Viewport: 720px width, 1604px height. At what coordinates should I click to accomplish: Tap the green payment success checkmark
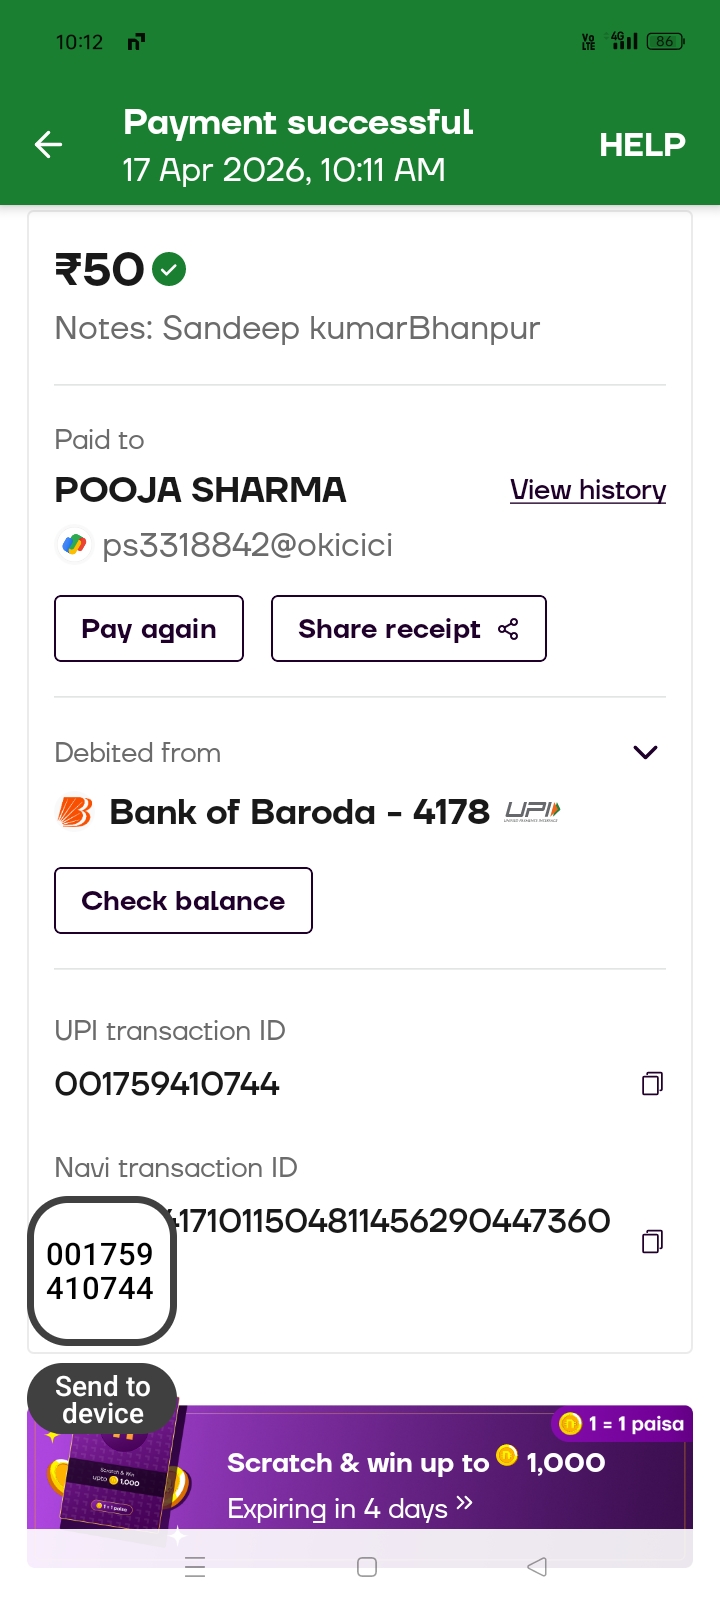169,269
